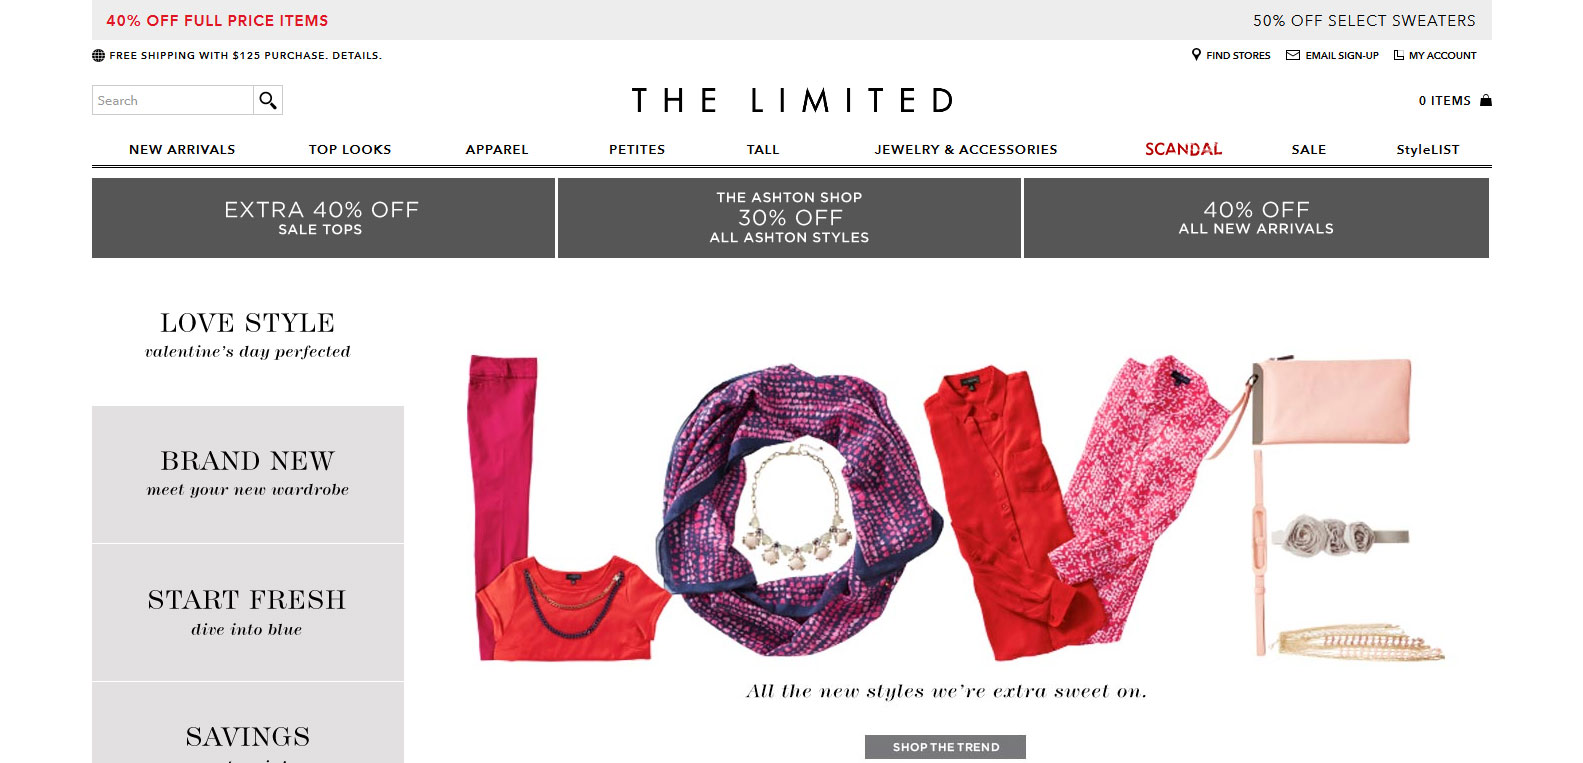This screenshot has width=1583, height=763.
Task: Click the LOVE clothing hero image
Action: point(955,507)
